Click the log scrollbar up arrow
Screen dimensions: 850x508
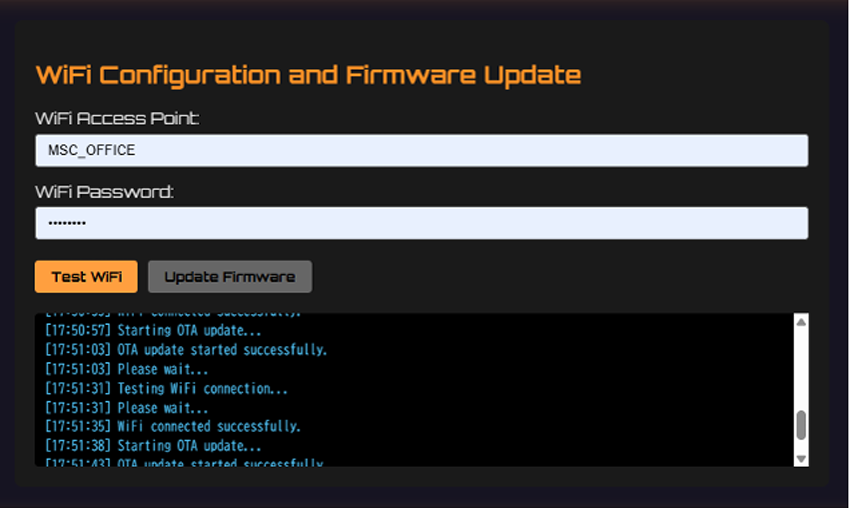pyautogui.click(x=800, y=322)
